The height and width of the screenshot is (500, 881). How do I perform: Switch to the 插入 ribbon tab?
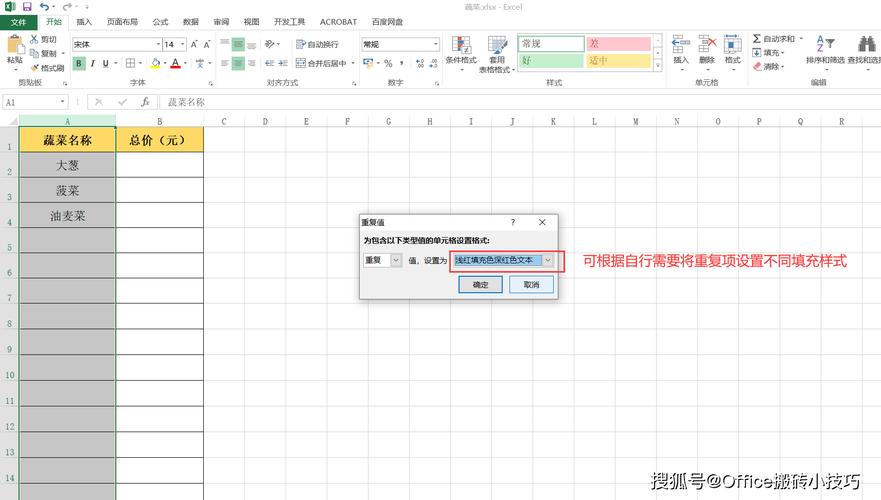click(84, 22)
